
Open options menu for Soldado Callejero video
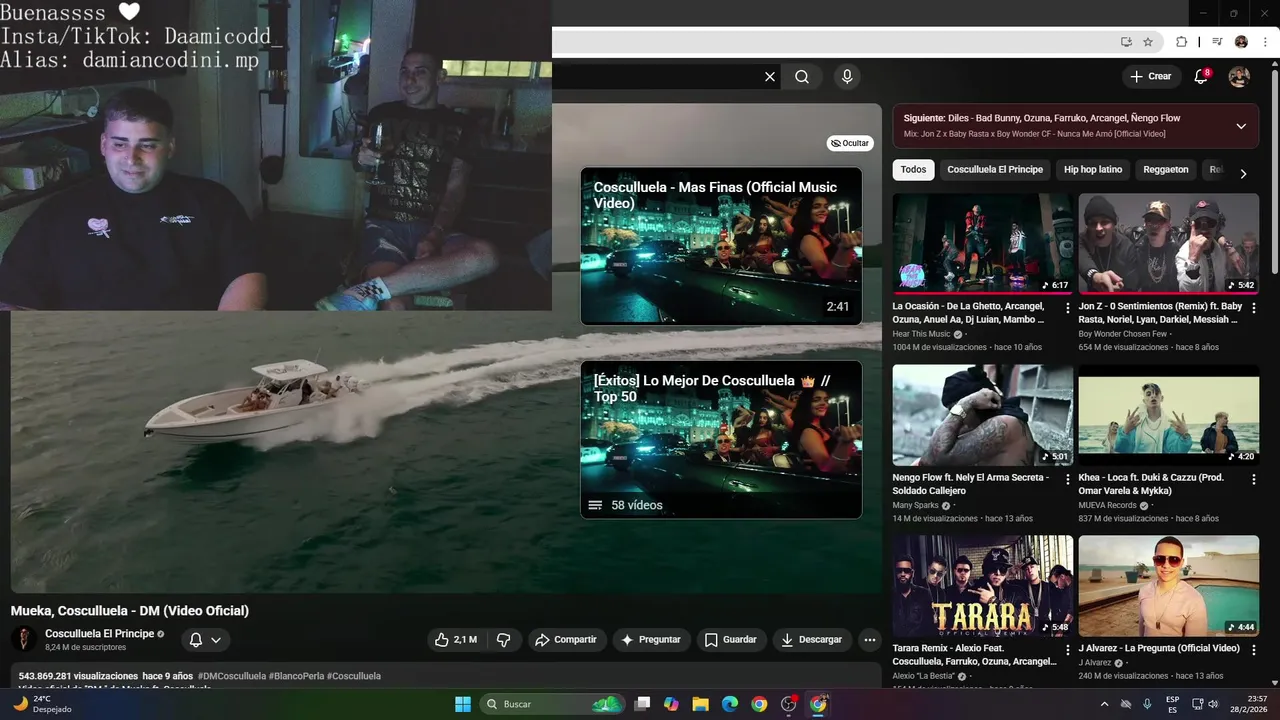(1067, 479)
